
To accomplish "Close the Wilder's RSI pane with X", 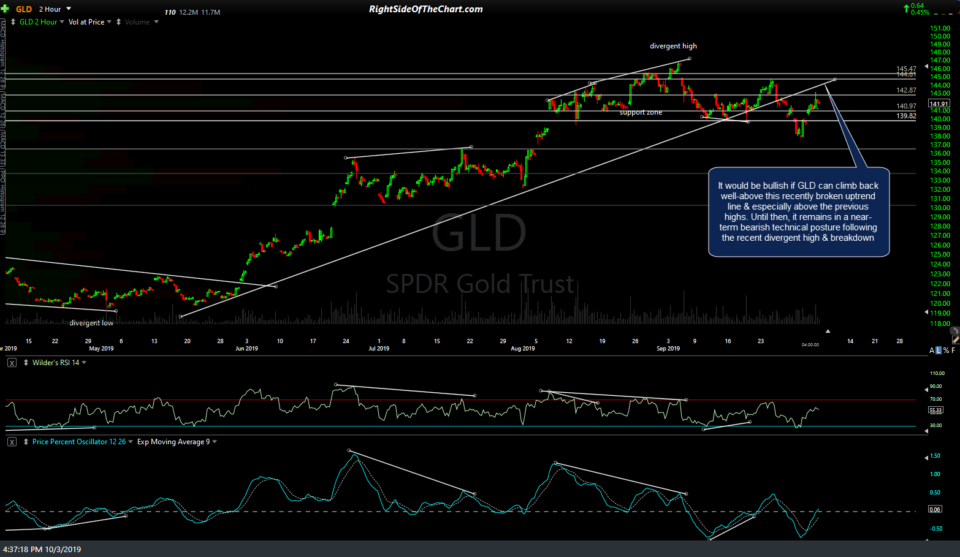I will (12, 363).
